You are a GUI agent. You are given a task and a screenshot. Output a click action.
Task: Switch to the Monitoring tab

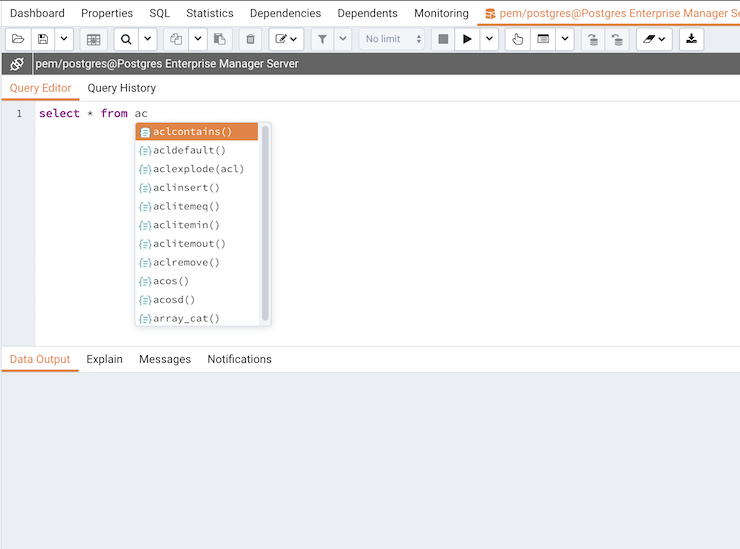pyautogui.click(x=441, y=13)
